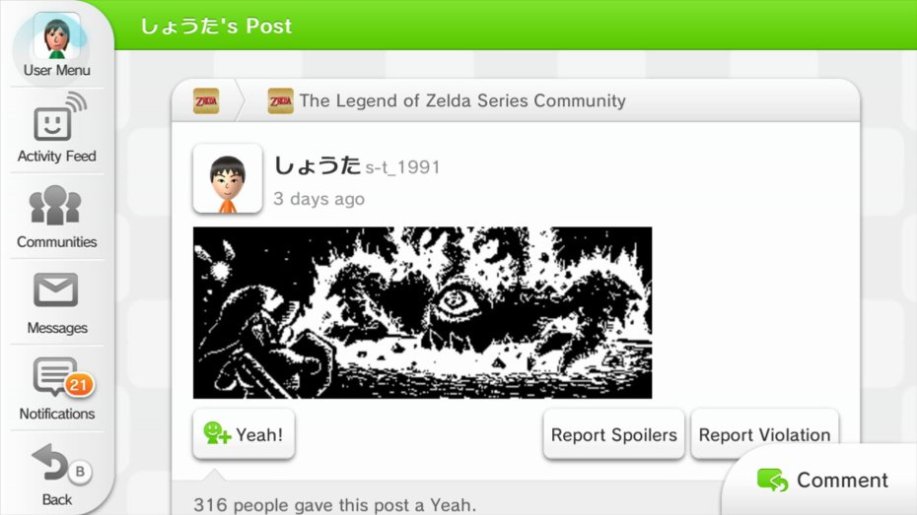
Task: Click the 316 people gave Yeah text
Action: pos(335,504)
